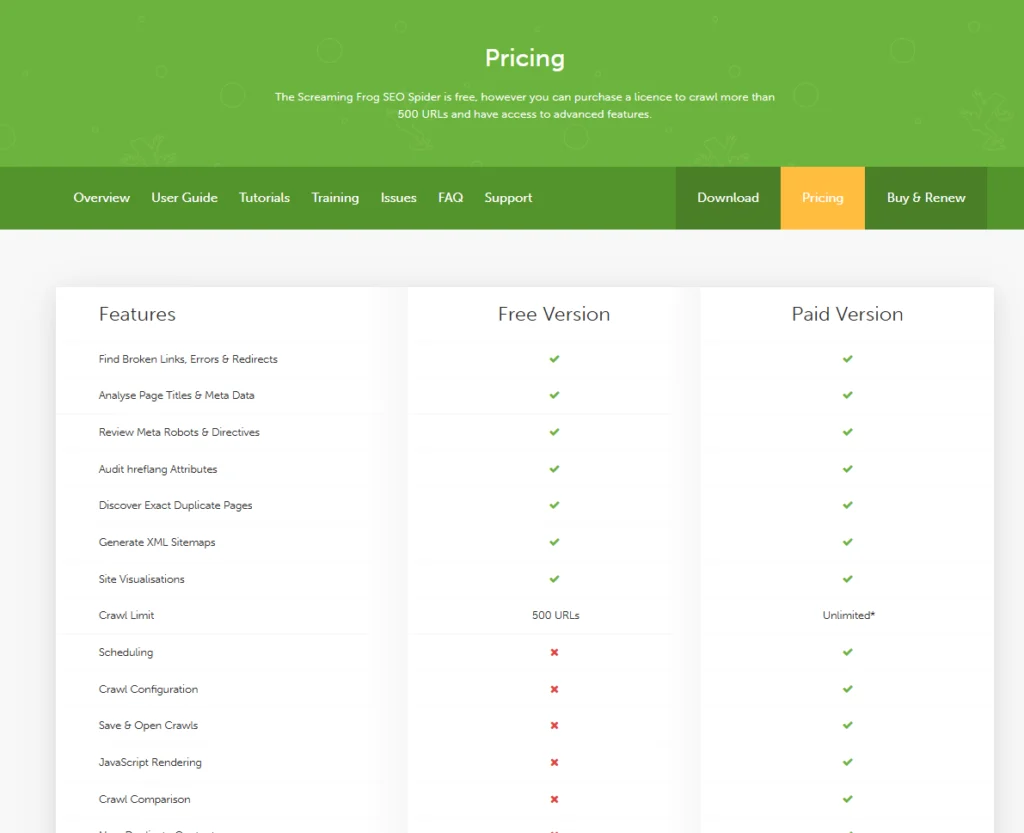View the FAQ page
This screenshot has height=833, width=1024.
point(451,198)
